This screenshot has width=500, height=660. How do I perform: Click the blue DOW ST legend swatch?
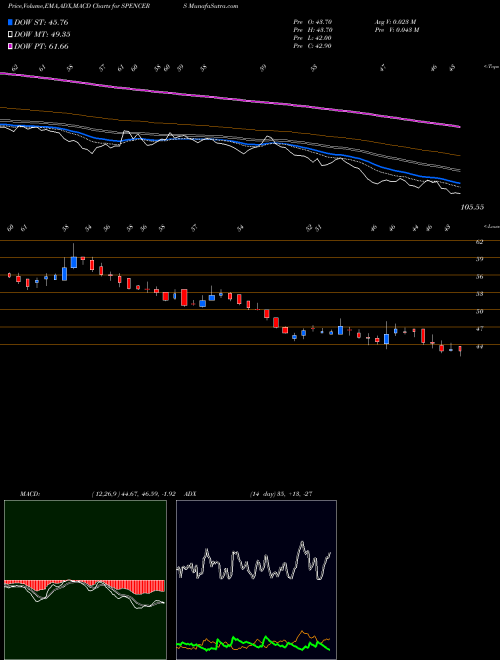(11, 22)
